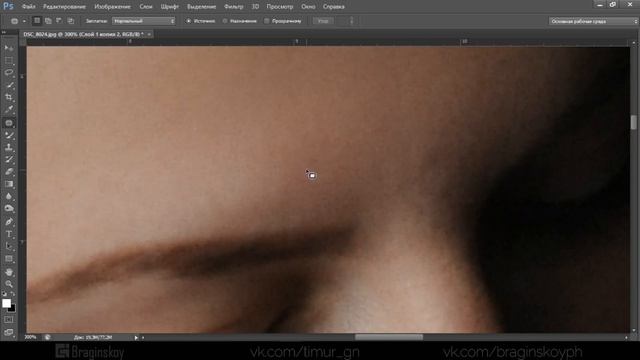
Task: Select the Path Selection tool
Action: coord(9,247)
